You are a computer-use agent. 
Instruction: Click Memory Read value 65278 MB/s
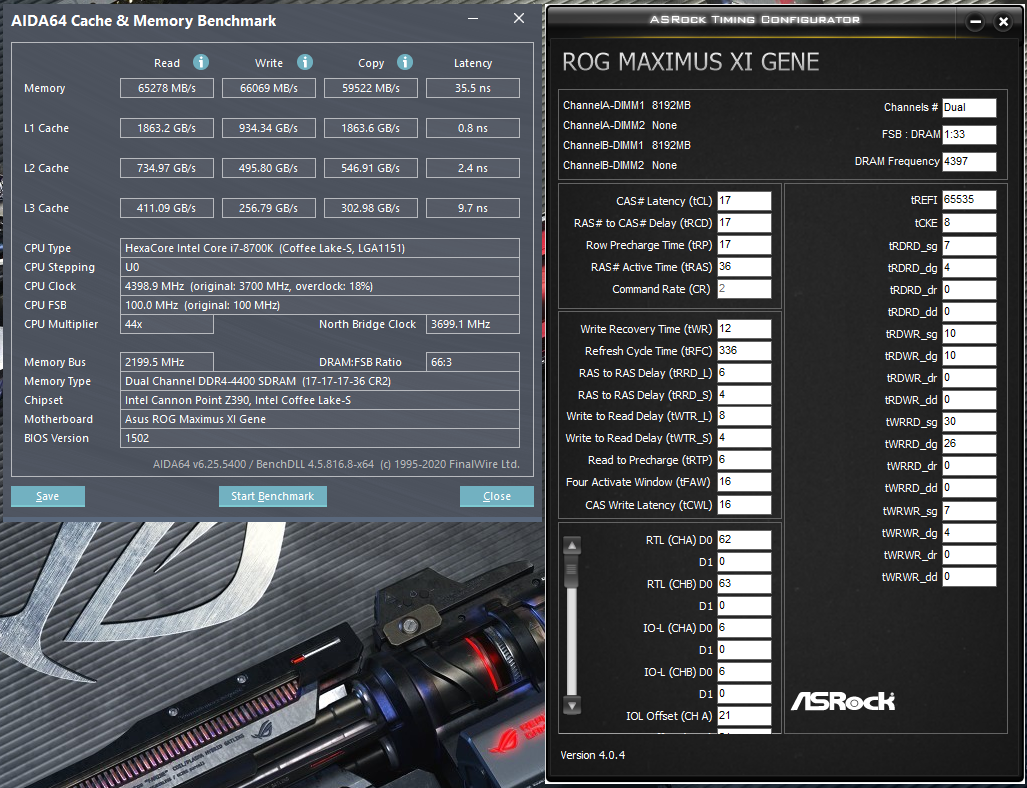[x=166, y=88]
